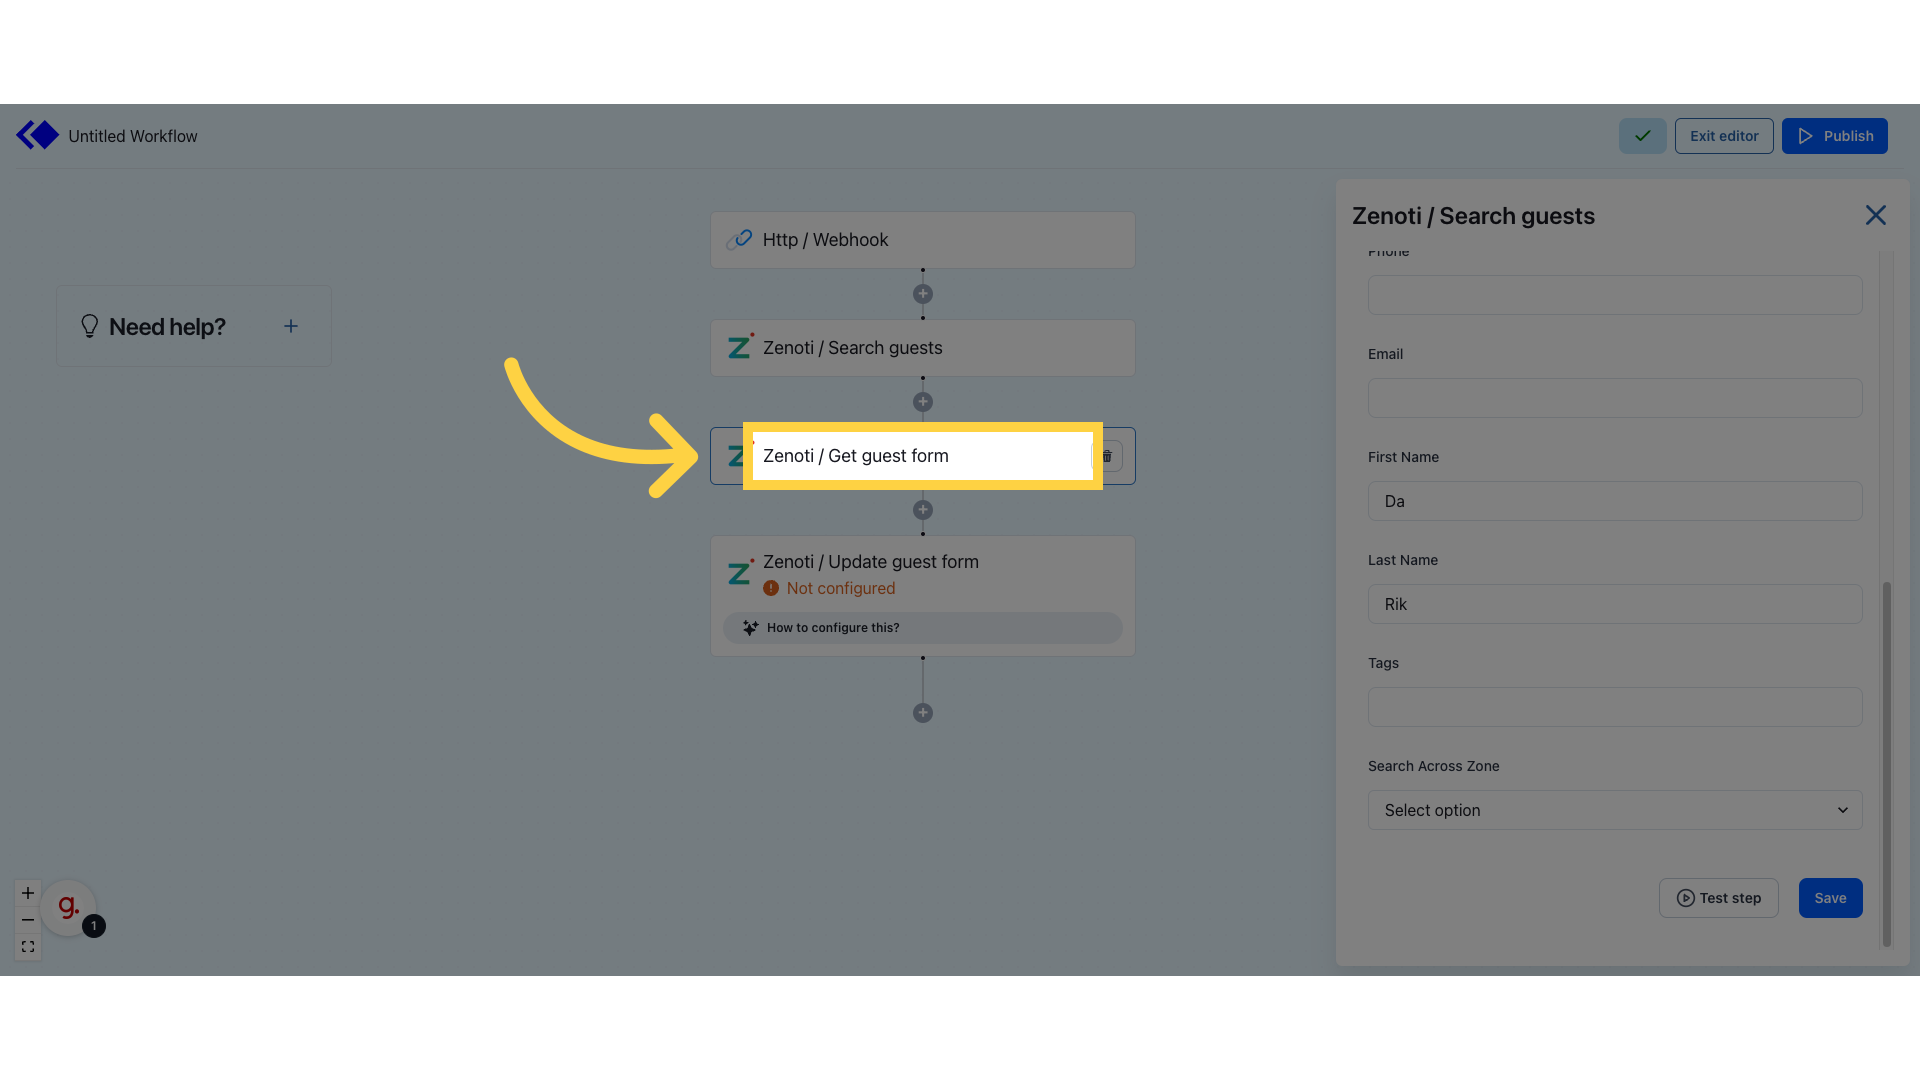Viewport: 1920px width, 1080px height.
Task: Add a step at the workflow end
Action: (923, 713)
